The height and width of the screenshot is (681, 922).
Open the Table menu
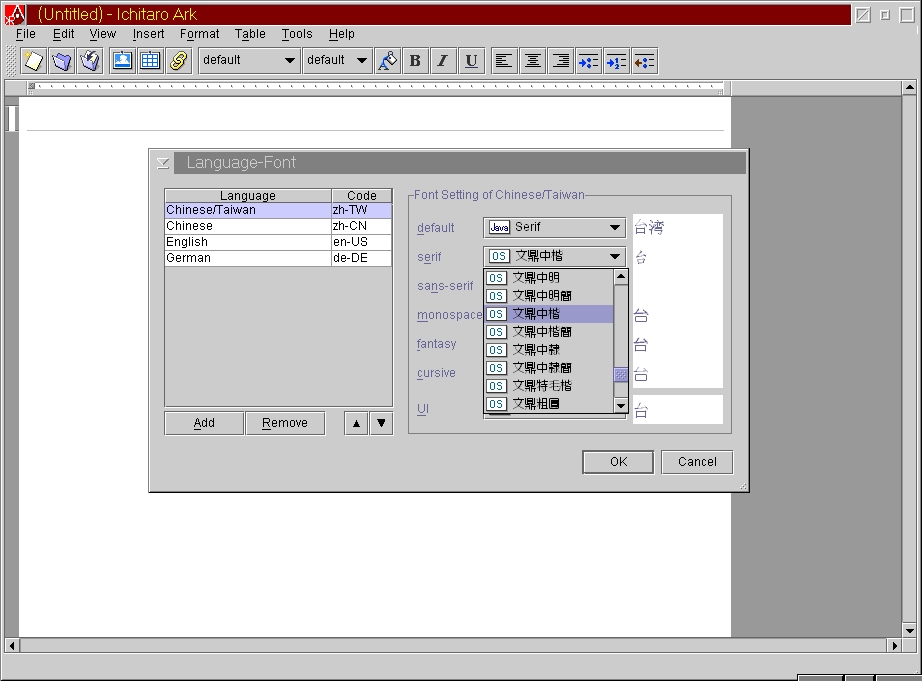coord(250,34)
